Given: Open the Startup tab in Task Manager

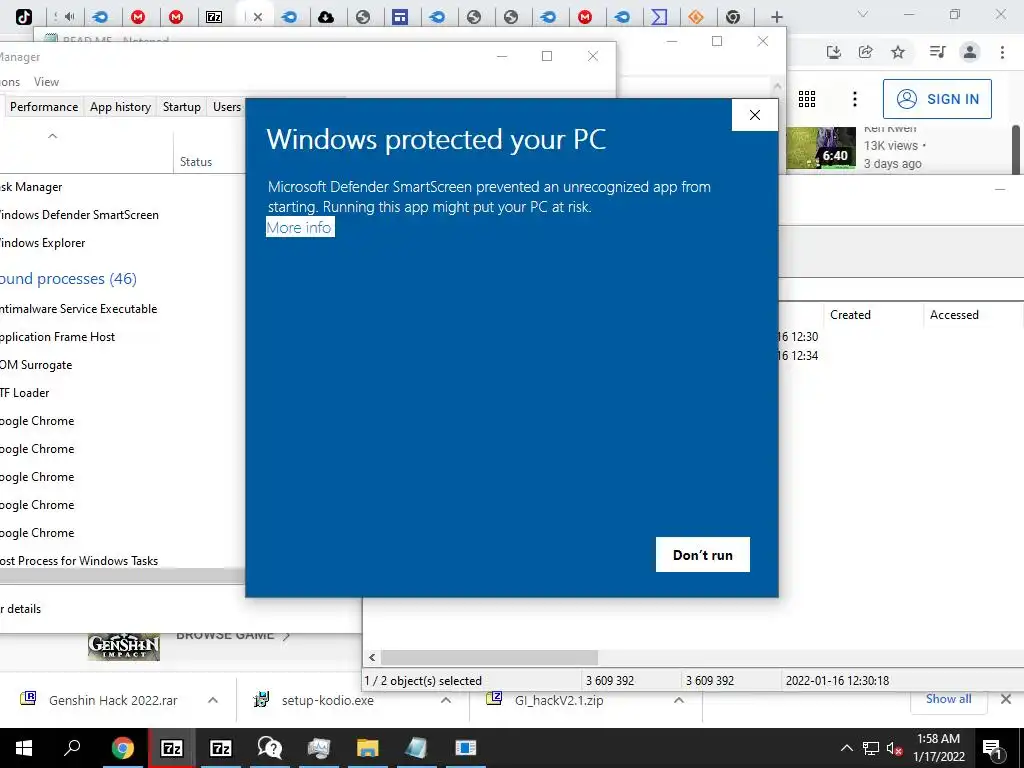Looking at the screenshot, I should coord(182,106).
